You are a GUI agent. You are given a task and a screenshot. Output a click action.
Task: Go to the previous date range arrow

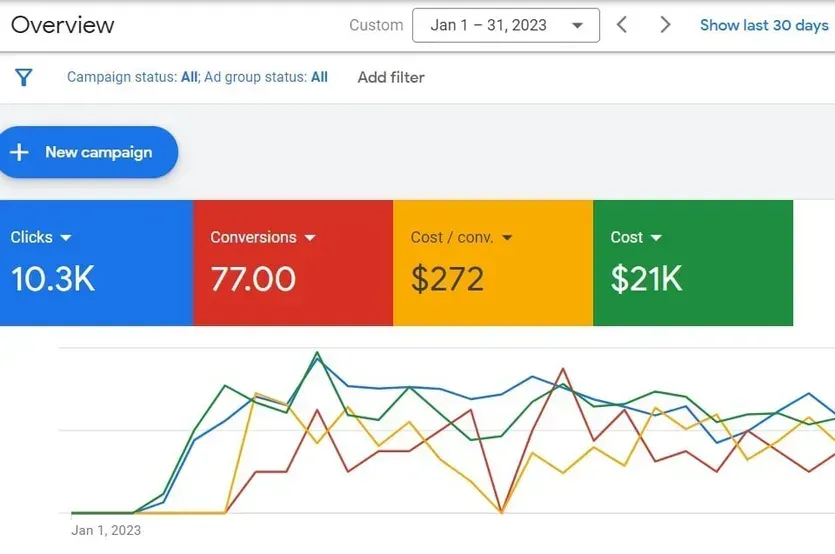click(x=621, y=25)
